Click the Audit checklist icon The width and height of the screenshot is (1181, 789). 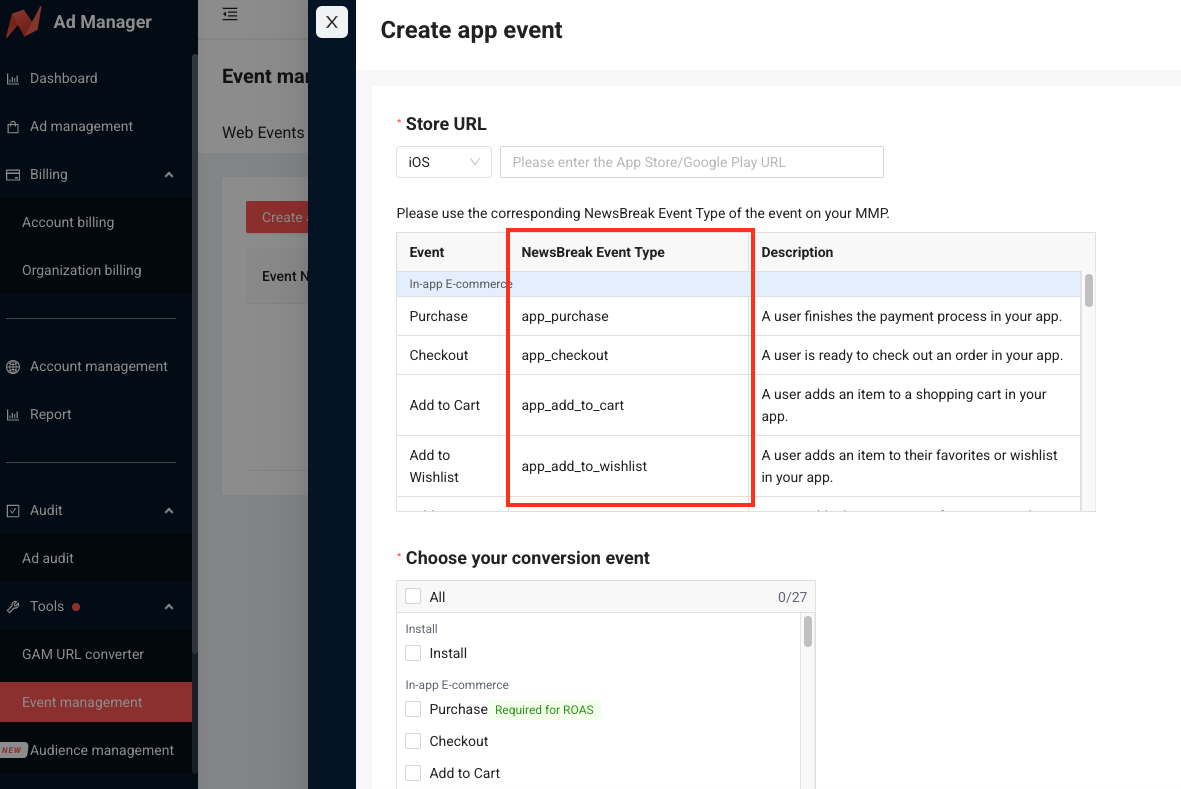coord(13,511)
